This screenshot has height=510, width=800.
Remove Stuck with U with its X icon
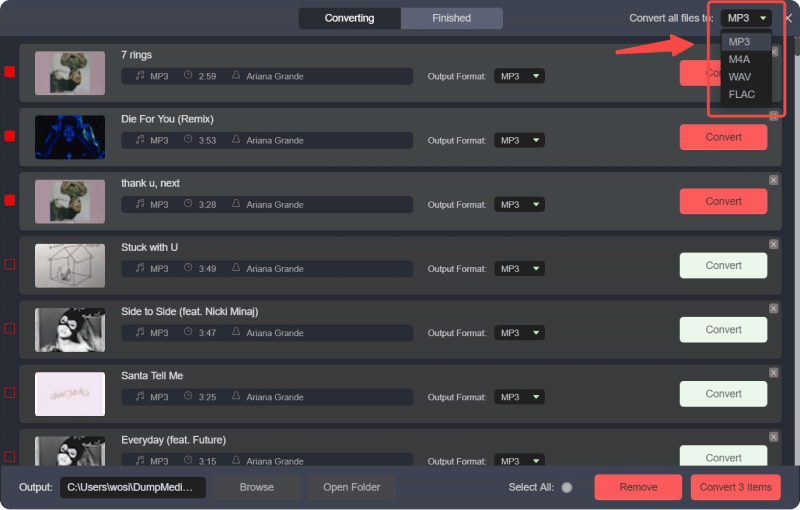[x=773, y=244]
